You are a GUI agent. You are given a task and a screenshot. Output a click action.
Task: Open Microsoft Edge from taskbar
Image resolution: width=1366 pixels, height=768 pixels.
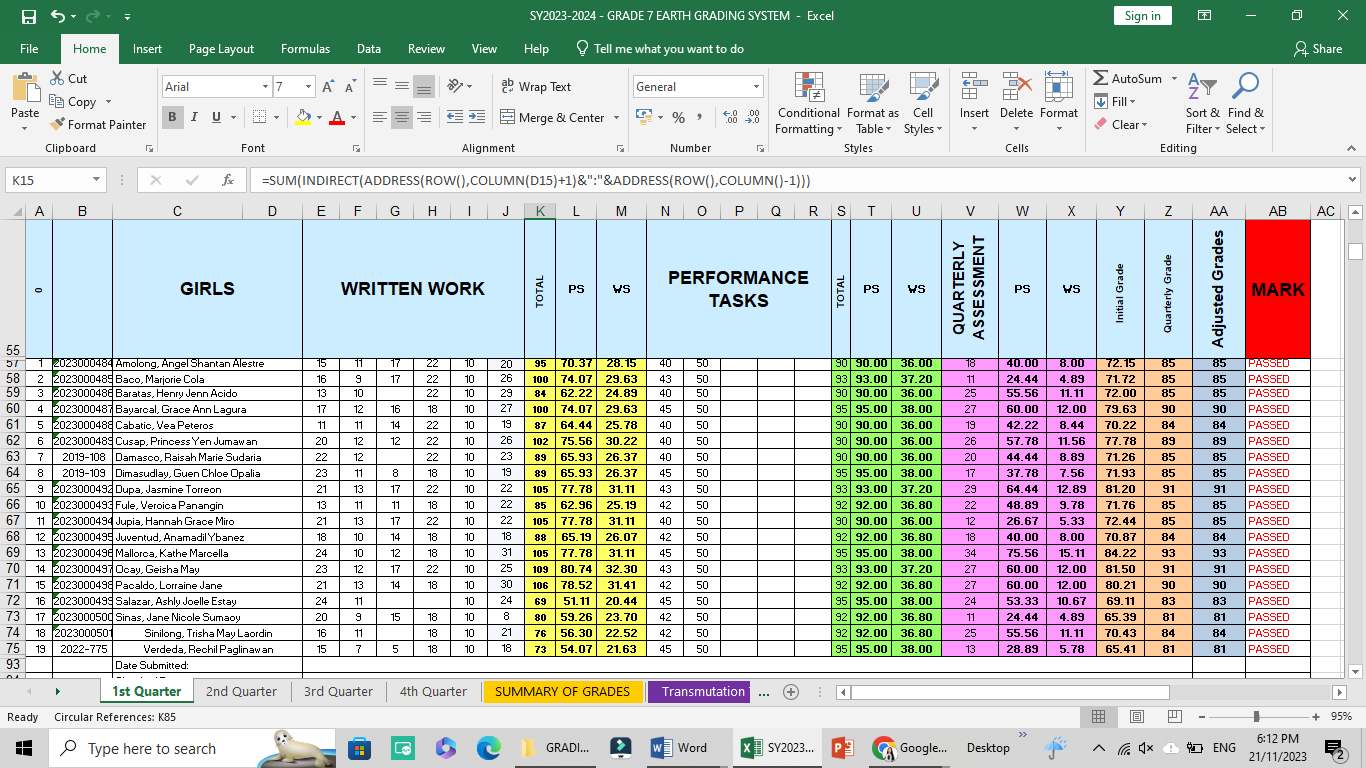(x=488, y=748)
